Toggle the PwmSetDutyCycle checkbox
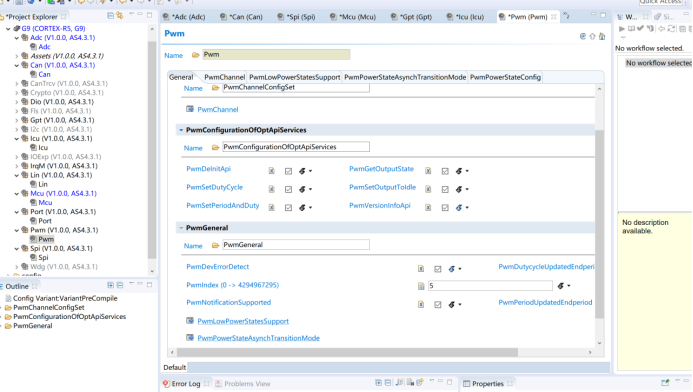Screen dimensions: 693x392 [288, 190]
